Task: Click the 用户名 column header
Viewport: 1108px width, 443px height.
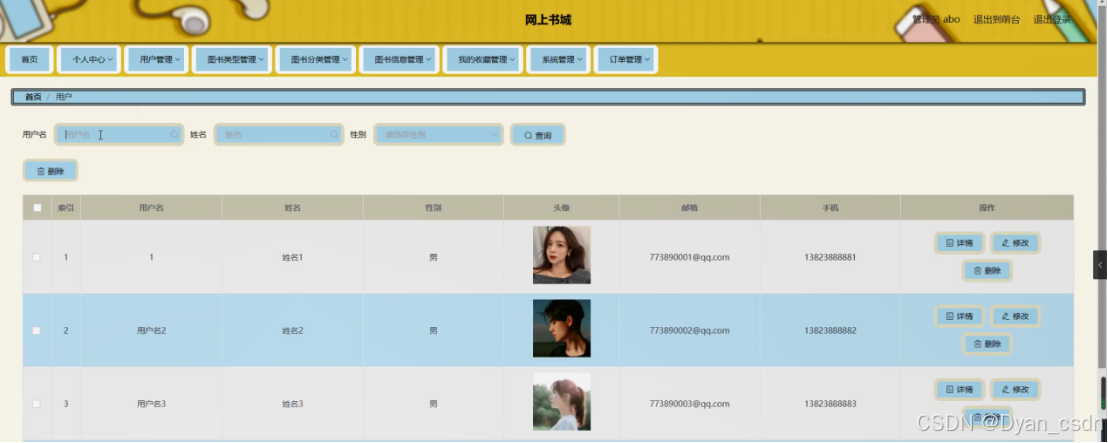Action: tap(151, 208)
